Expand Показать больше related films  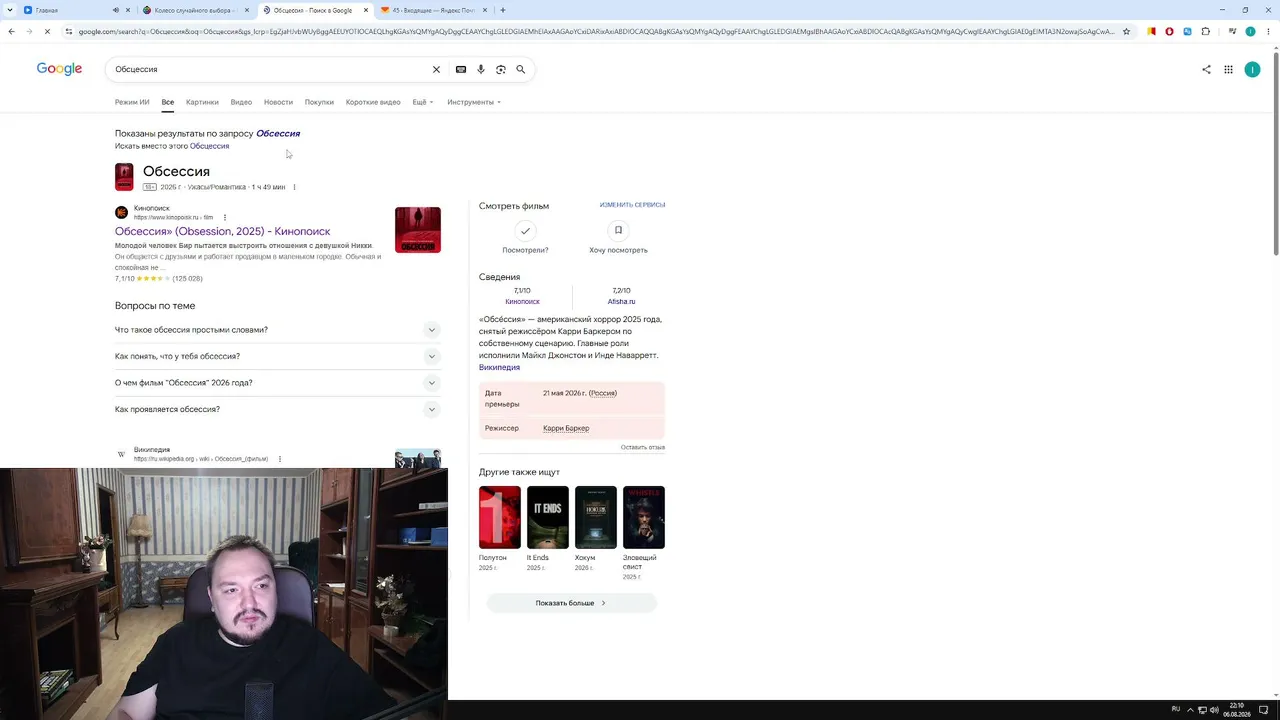[571, 603]
